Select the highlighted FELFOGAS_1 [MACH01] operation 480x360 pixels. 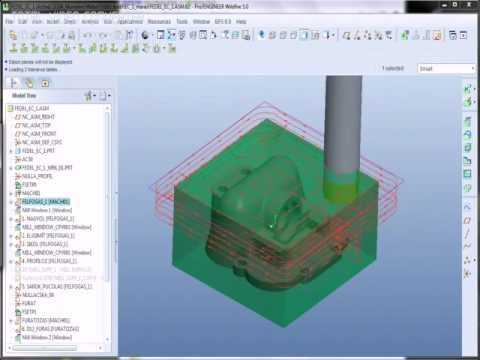coord(45,202)
